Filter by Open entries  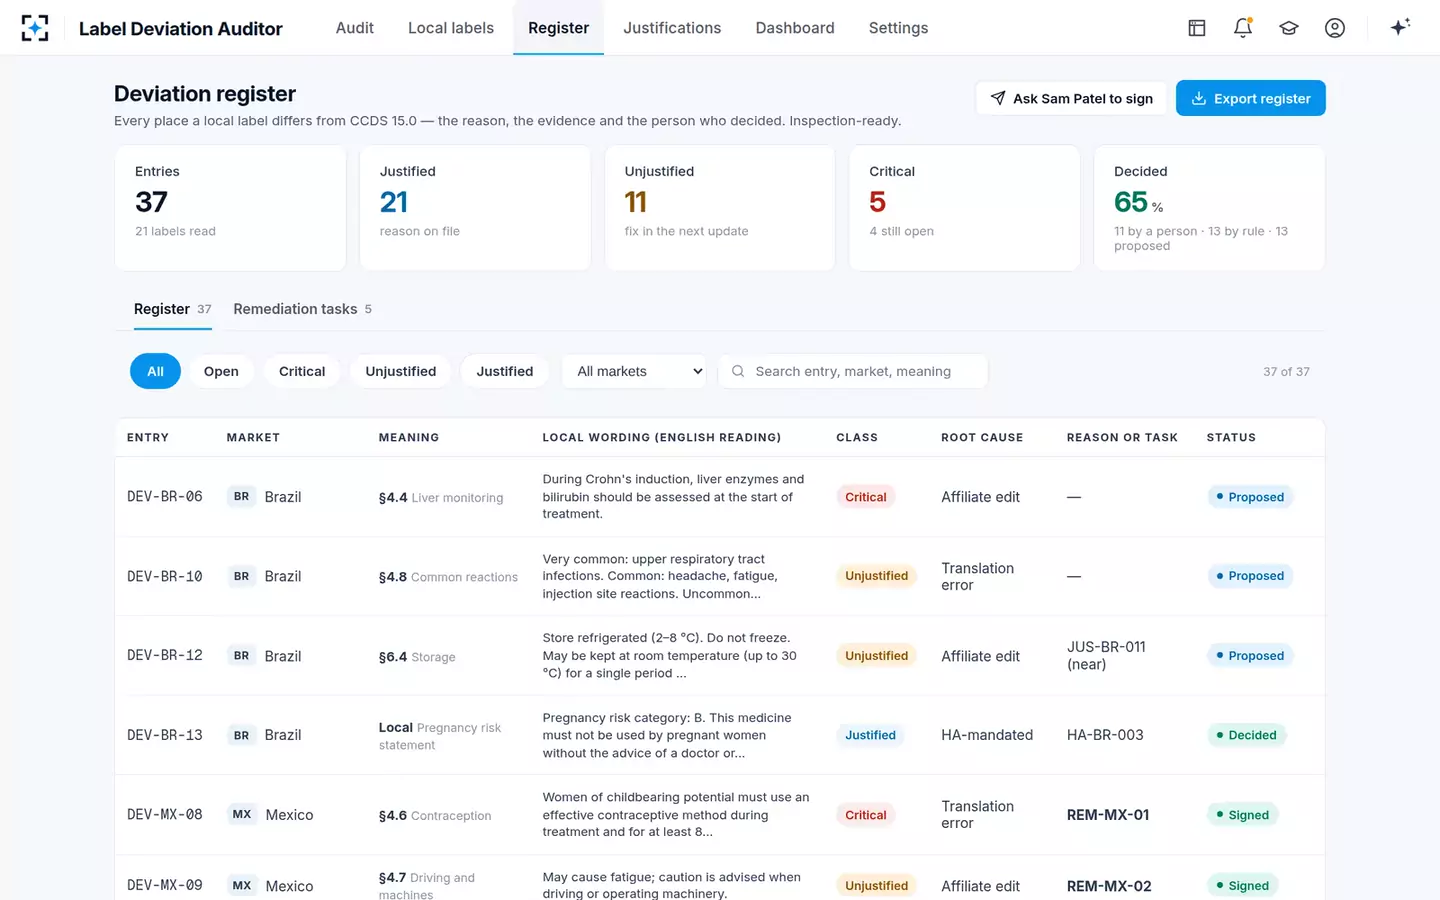click(x=221, y=371)
